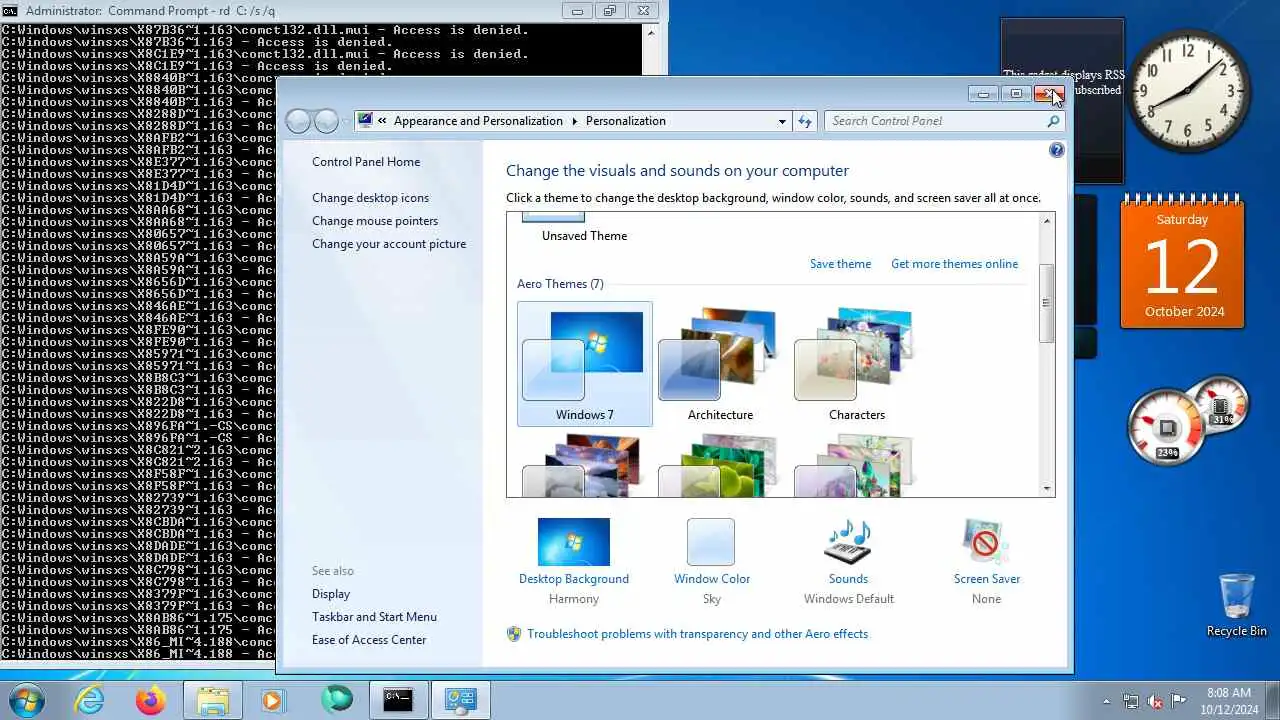
Task: Launch Firefox from the taskbar
Action: pos(151,700)
